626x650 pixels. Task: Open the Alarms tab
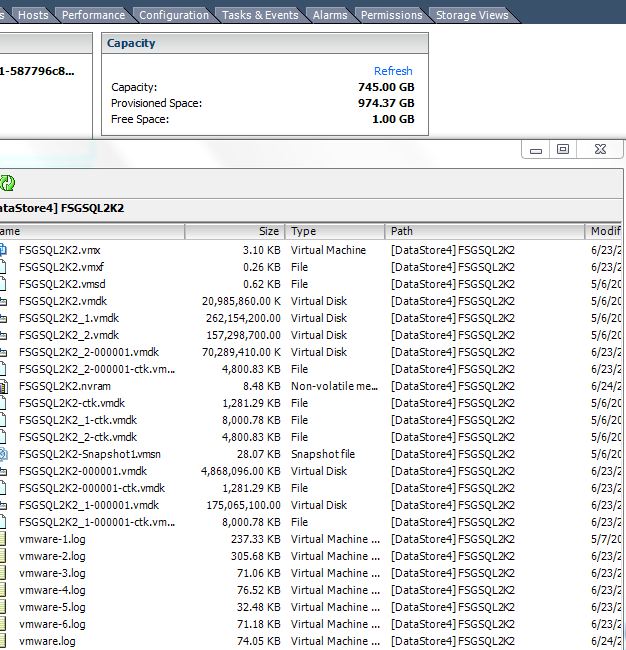[329, 15]
